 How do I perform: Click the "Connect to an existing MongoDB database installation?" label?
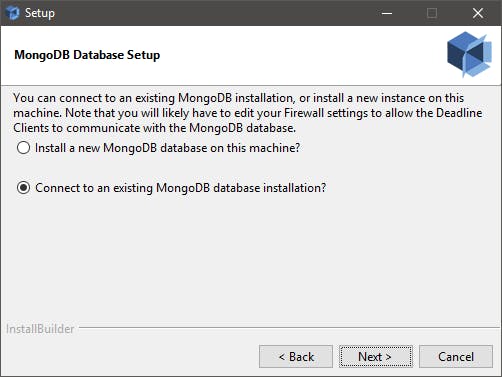(181, 188)
